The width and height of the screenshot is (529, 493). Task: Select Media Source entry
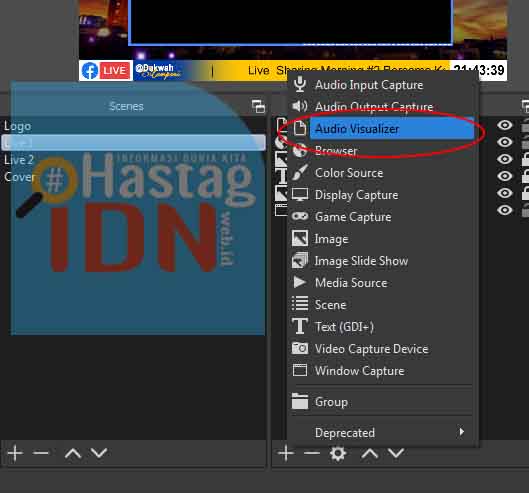(x=351, y=283)
